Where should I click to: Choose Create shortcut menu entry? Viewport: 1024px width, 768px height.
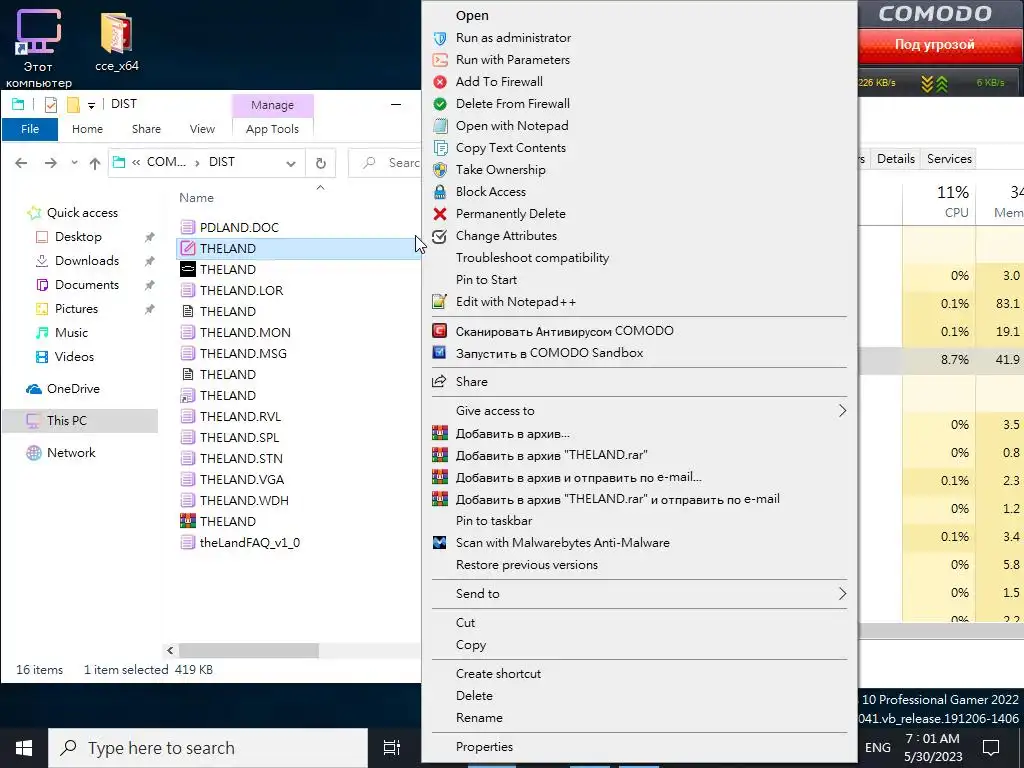click(x=498, y=674)
